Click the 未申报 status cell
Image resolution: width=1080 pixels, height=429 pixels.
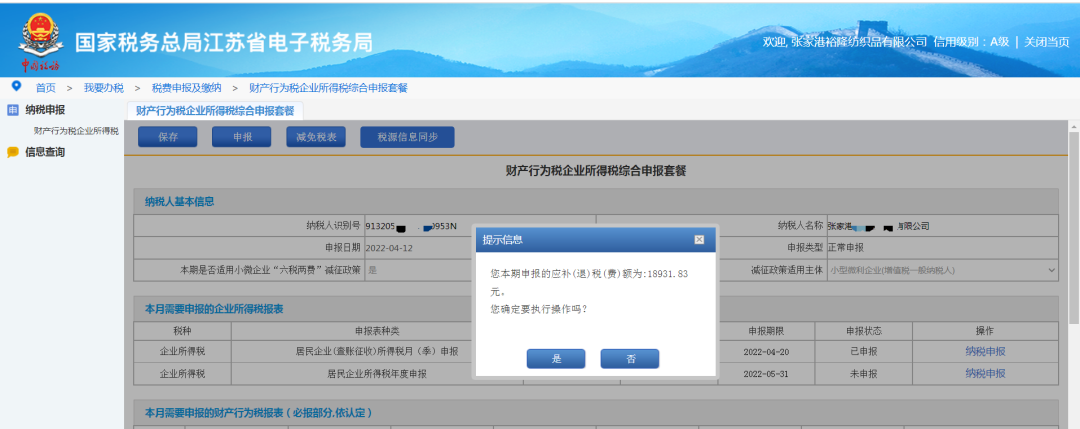pyautogui.click(x=864, y=374)
